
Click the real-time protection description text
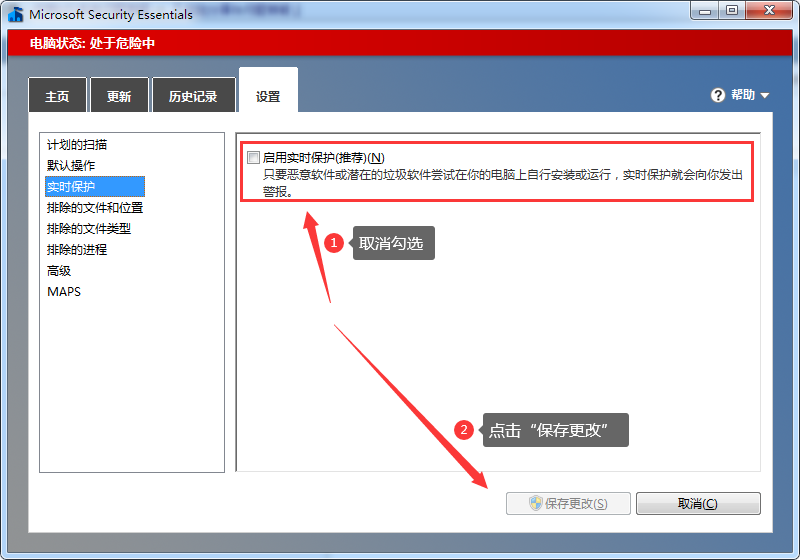503,183
